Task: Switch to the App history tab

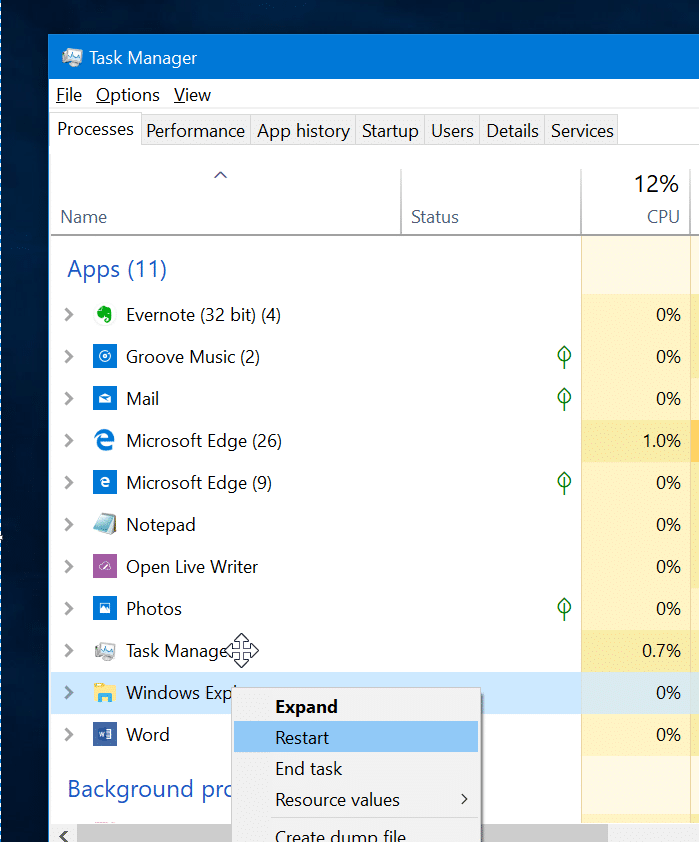Action: coord(303,130)
